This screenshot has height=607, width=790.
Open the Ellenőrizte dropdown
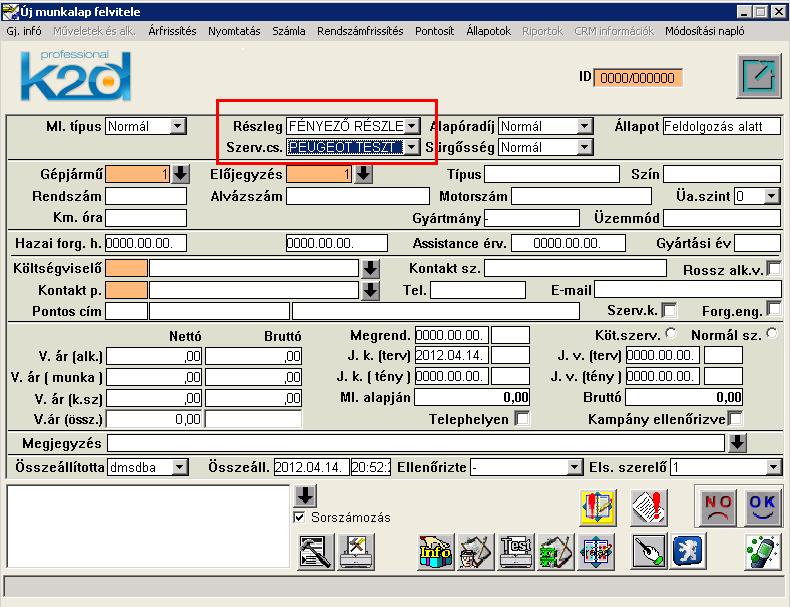[575, 467]
